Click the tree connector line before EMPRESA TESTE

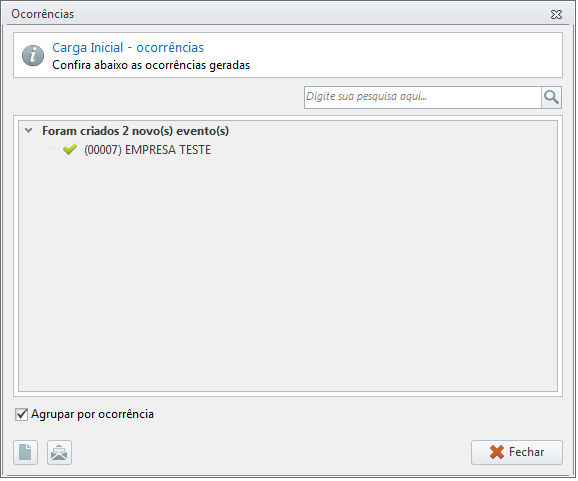click(55, 147)
